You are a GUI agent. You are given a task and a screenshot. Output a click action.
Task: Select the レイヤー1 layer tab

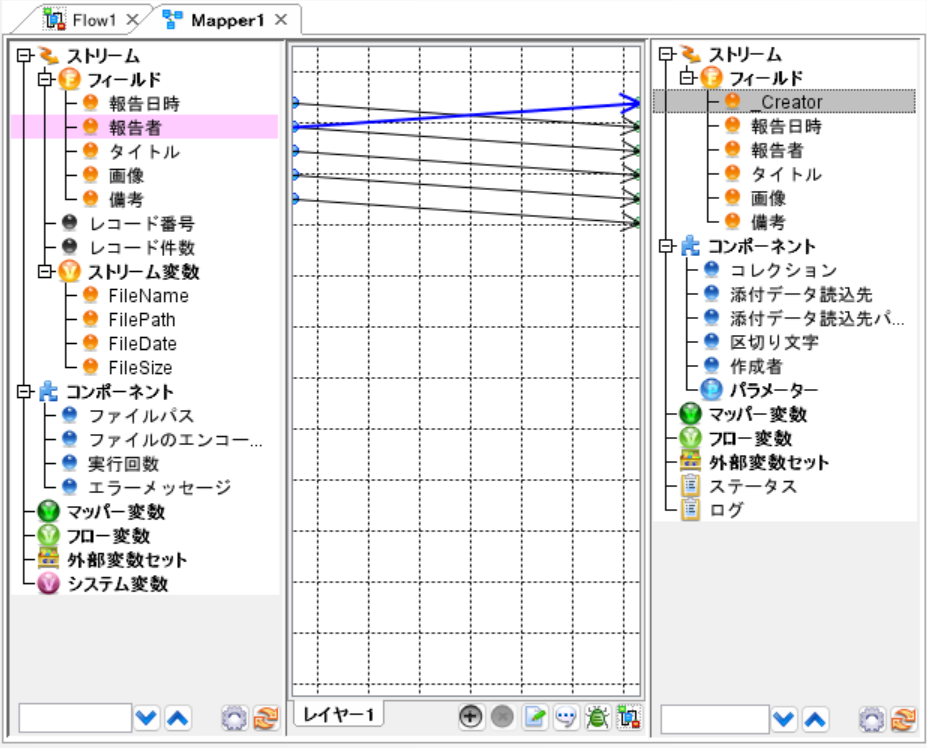tap(338, 713)
